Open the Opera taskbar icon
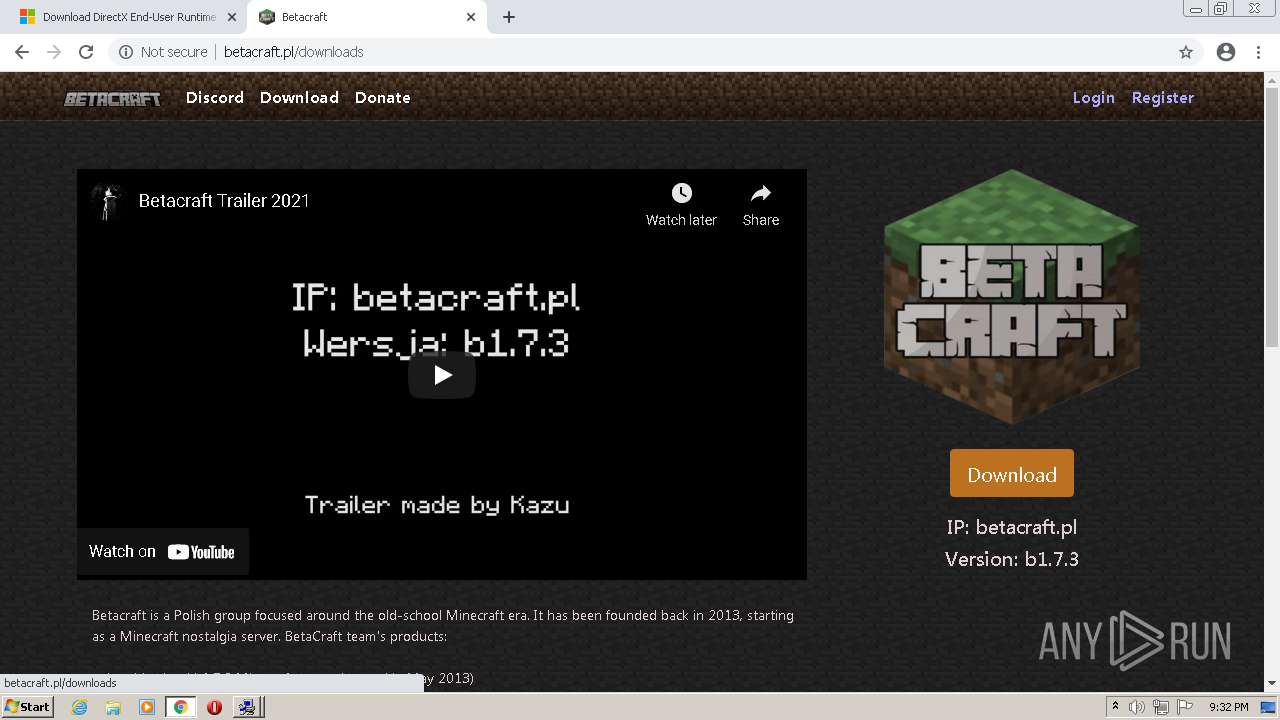 click(214, 707)
